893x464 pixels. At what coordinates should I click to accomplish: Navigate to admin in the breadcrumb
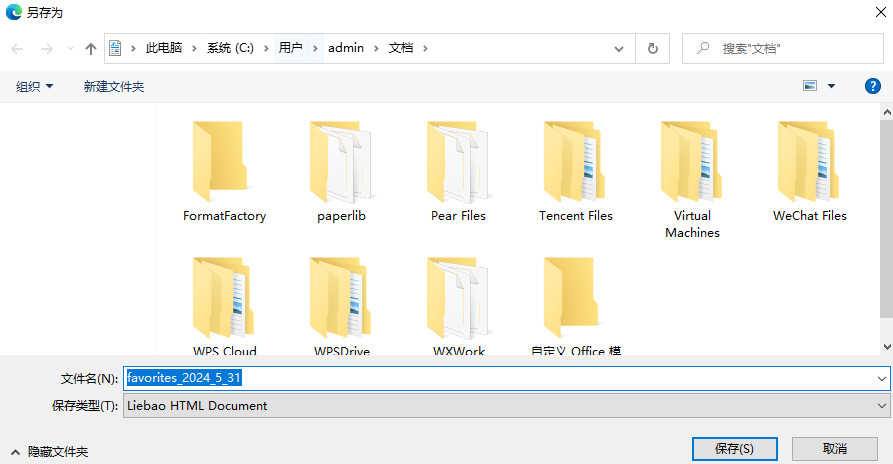coord(346,48)
